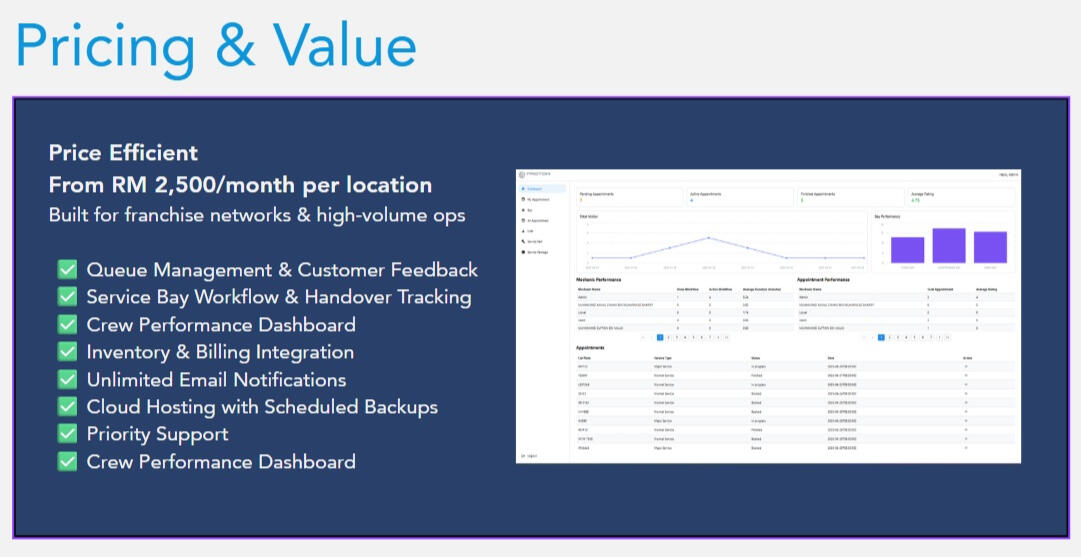Image resolution: width=1081 pixels, height=557 pixels.
Task: Click Inventory & Billing Integration text
Action: 221,352
